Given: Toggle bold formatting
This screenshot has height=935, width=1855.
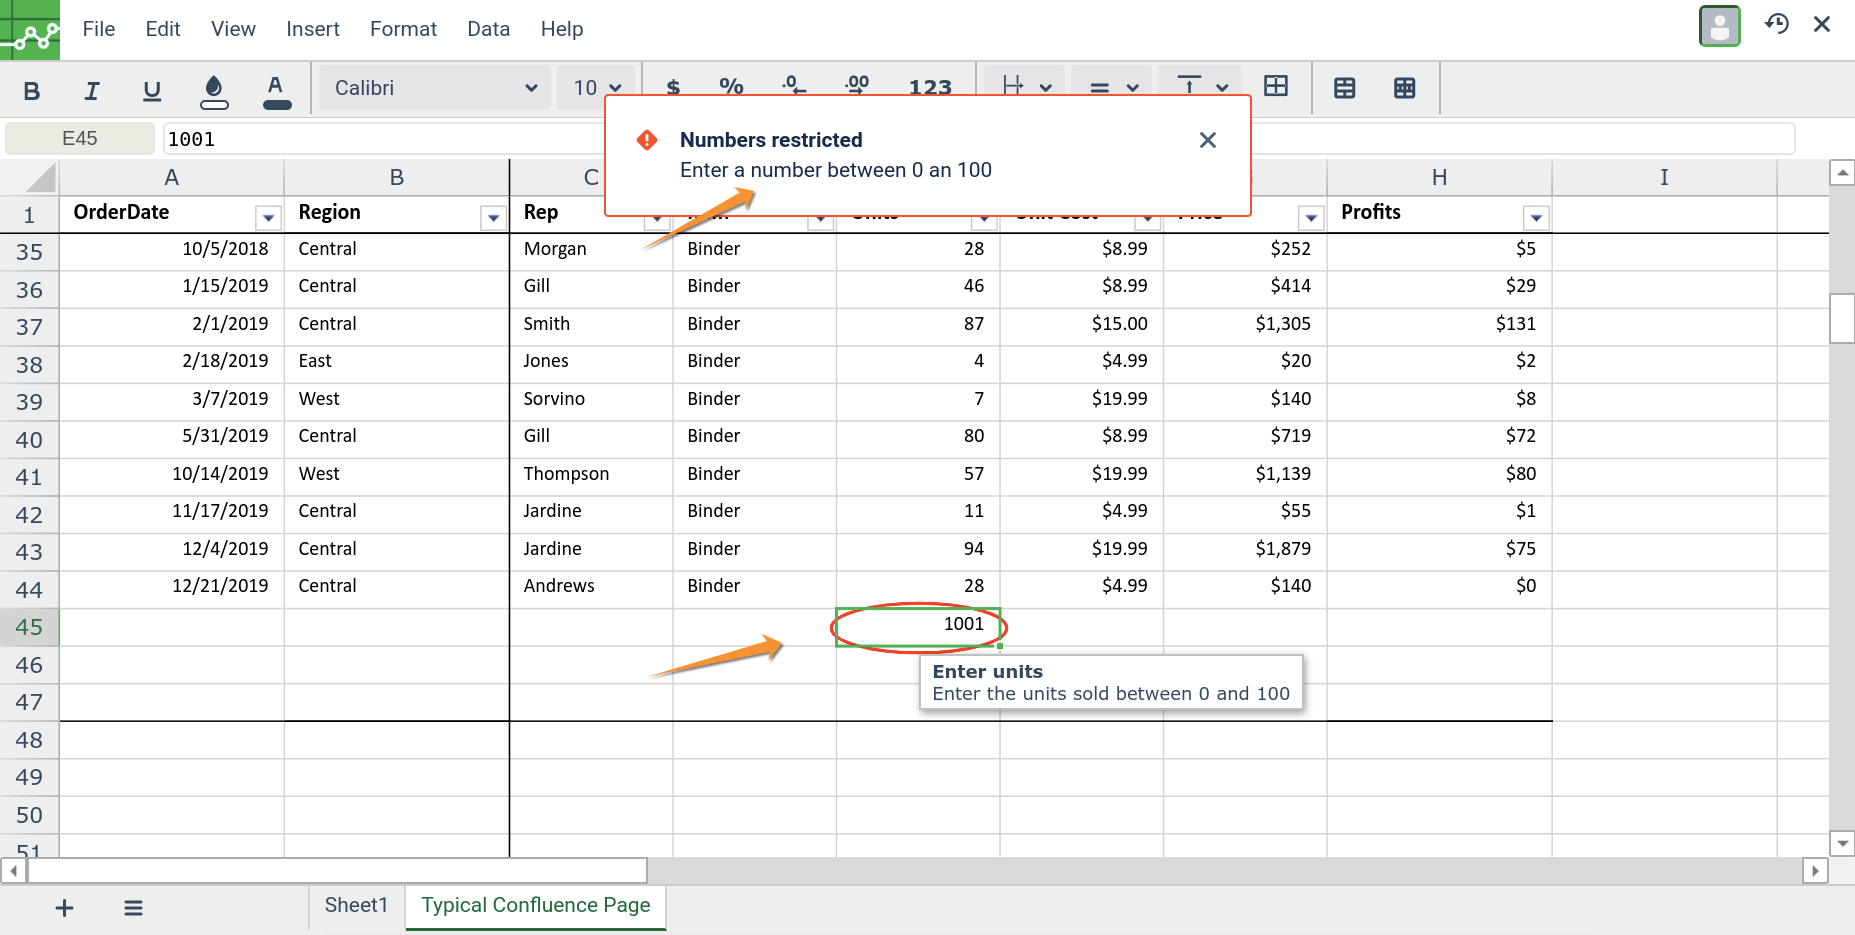Looking at the screenshot, I should [x=32, y=91].
